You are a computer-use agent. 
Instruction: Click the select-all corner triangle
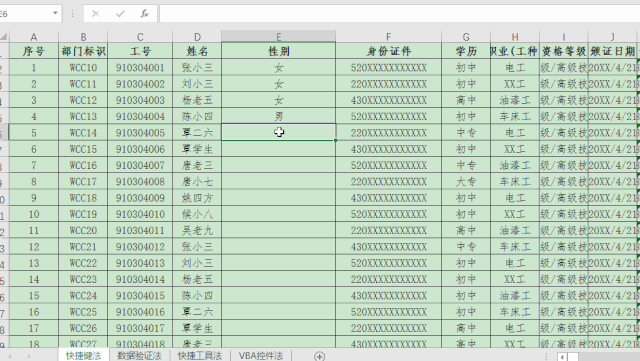point(4,37)
